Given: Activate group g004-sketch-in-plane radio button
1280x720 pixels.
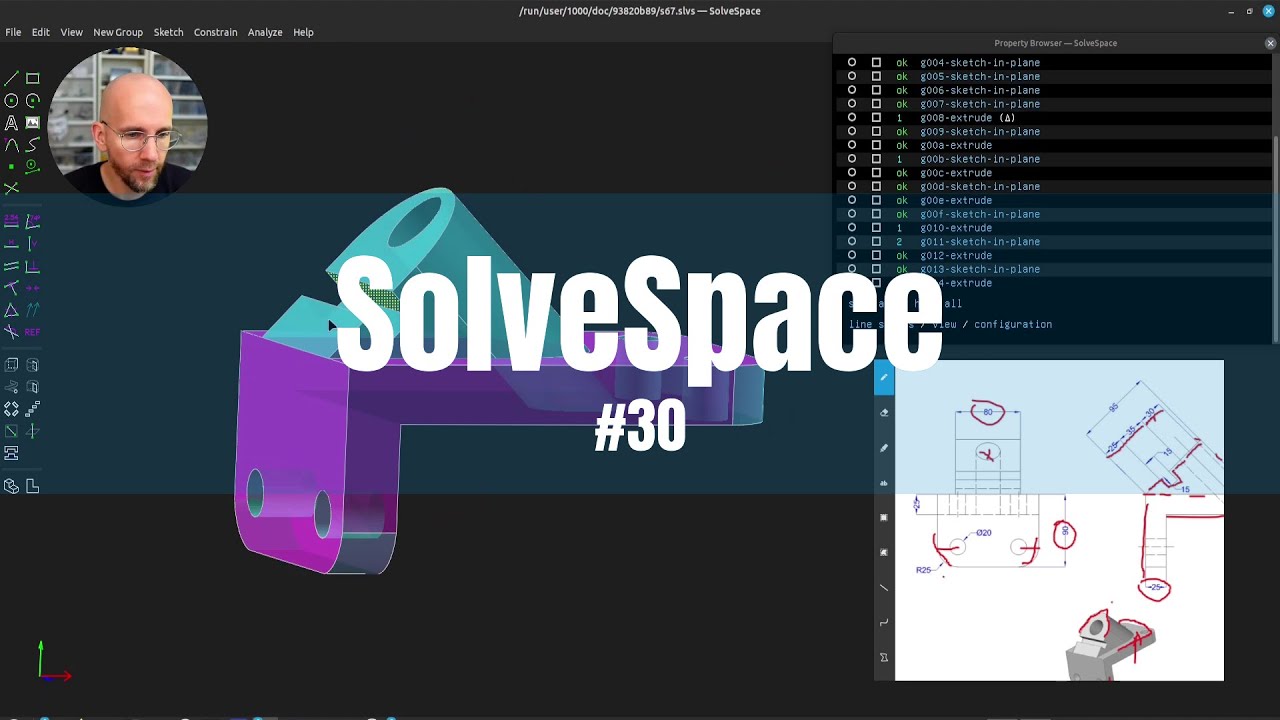Looking at the screenshot, I should coord(852,62).
